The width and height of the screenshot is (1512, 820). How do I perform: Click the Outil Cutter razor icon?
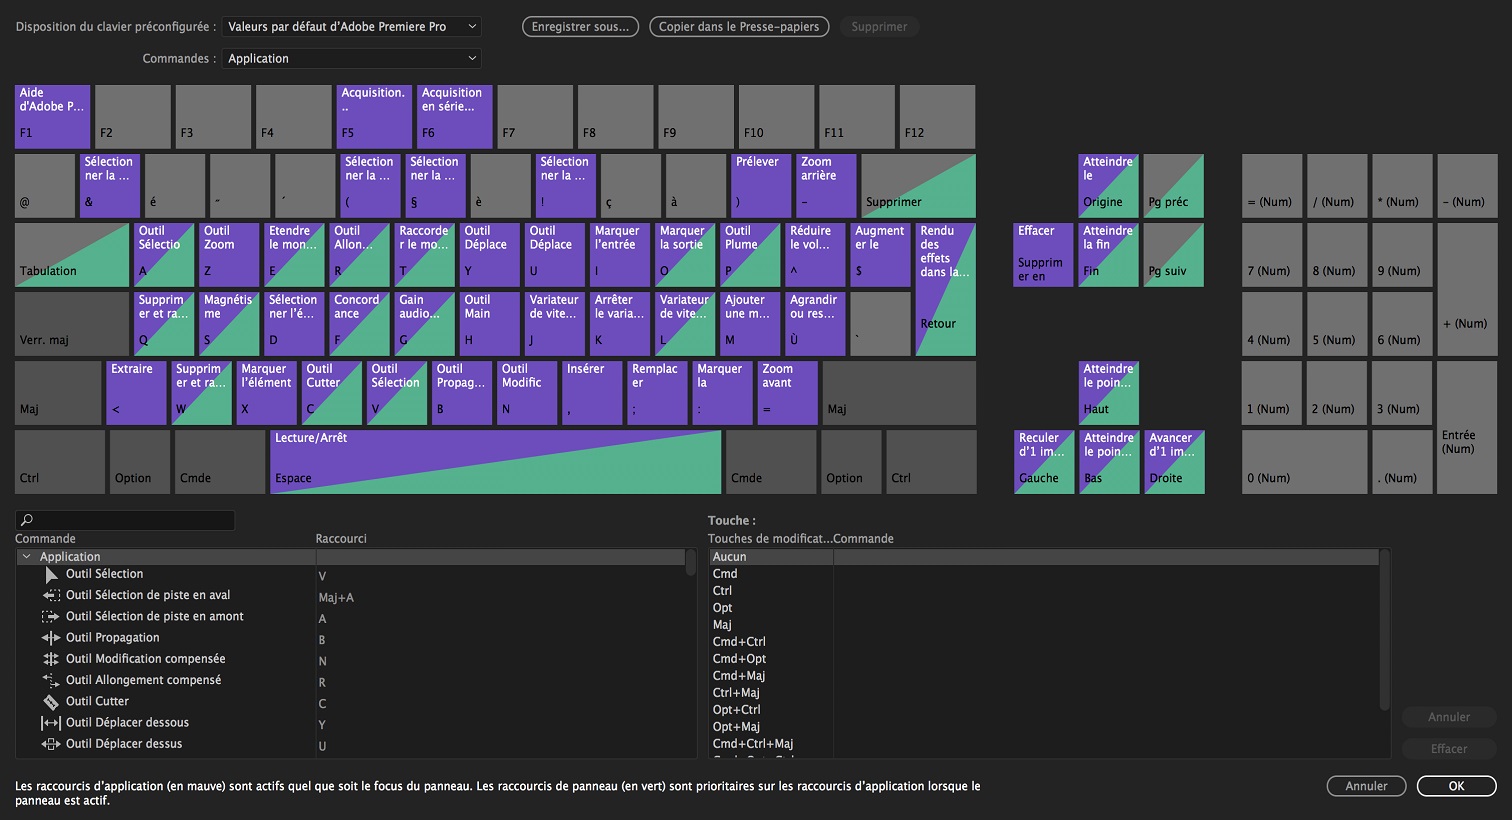pyautogui.click(x=51, y=702)
